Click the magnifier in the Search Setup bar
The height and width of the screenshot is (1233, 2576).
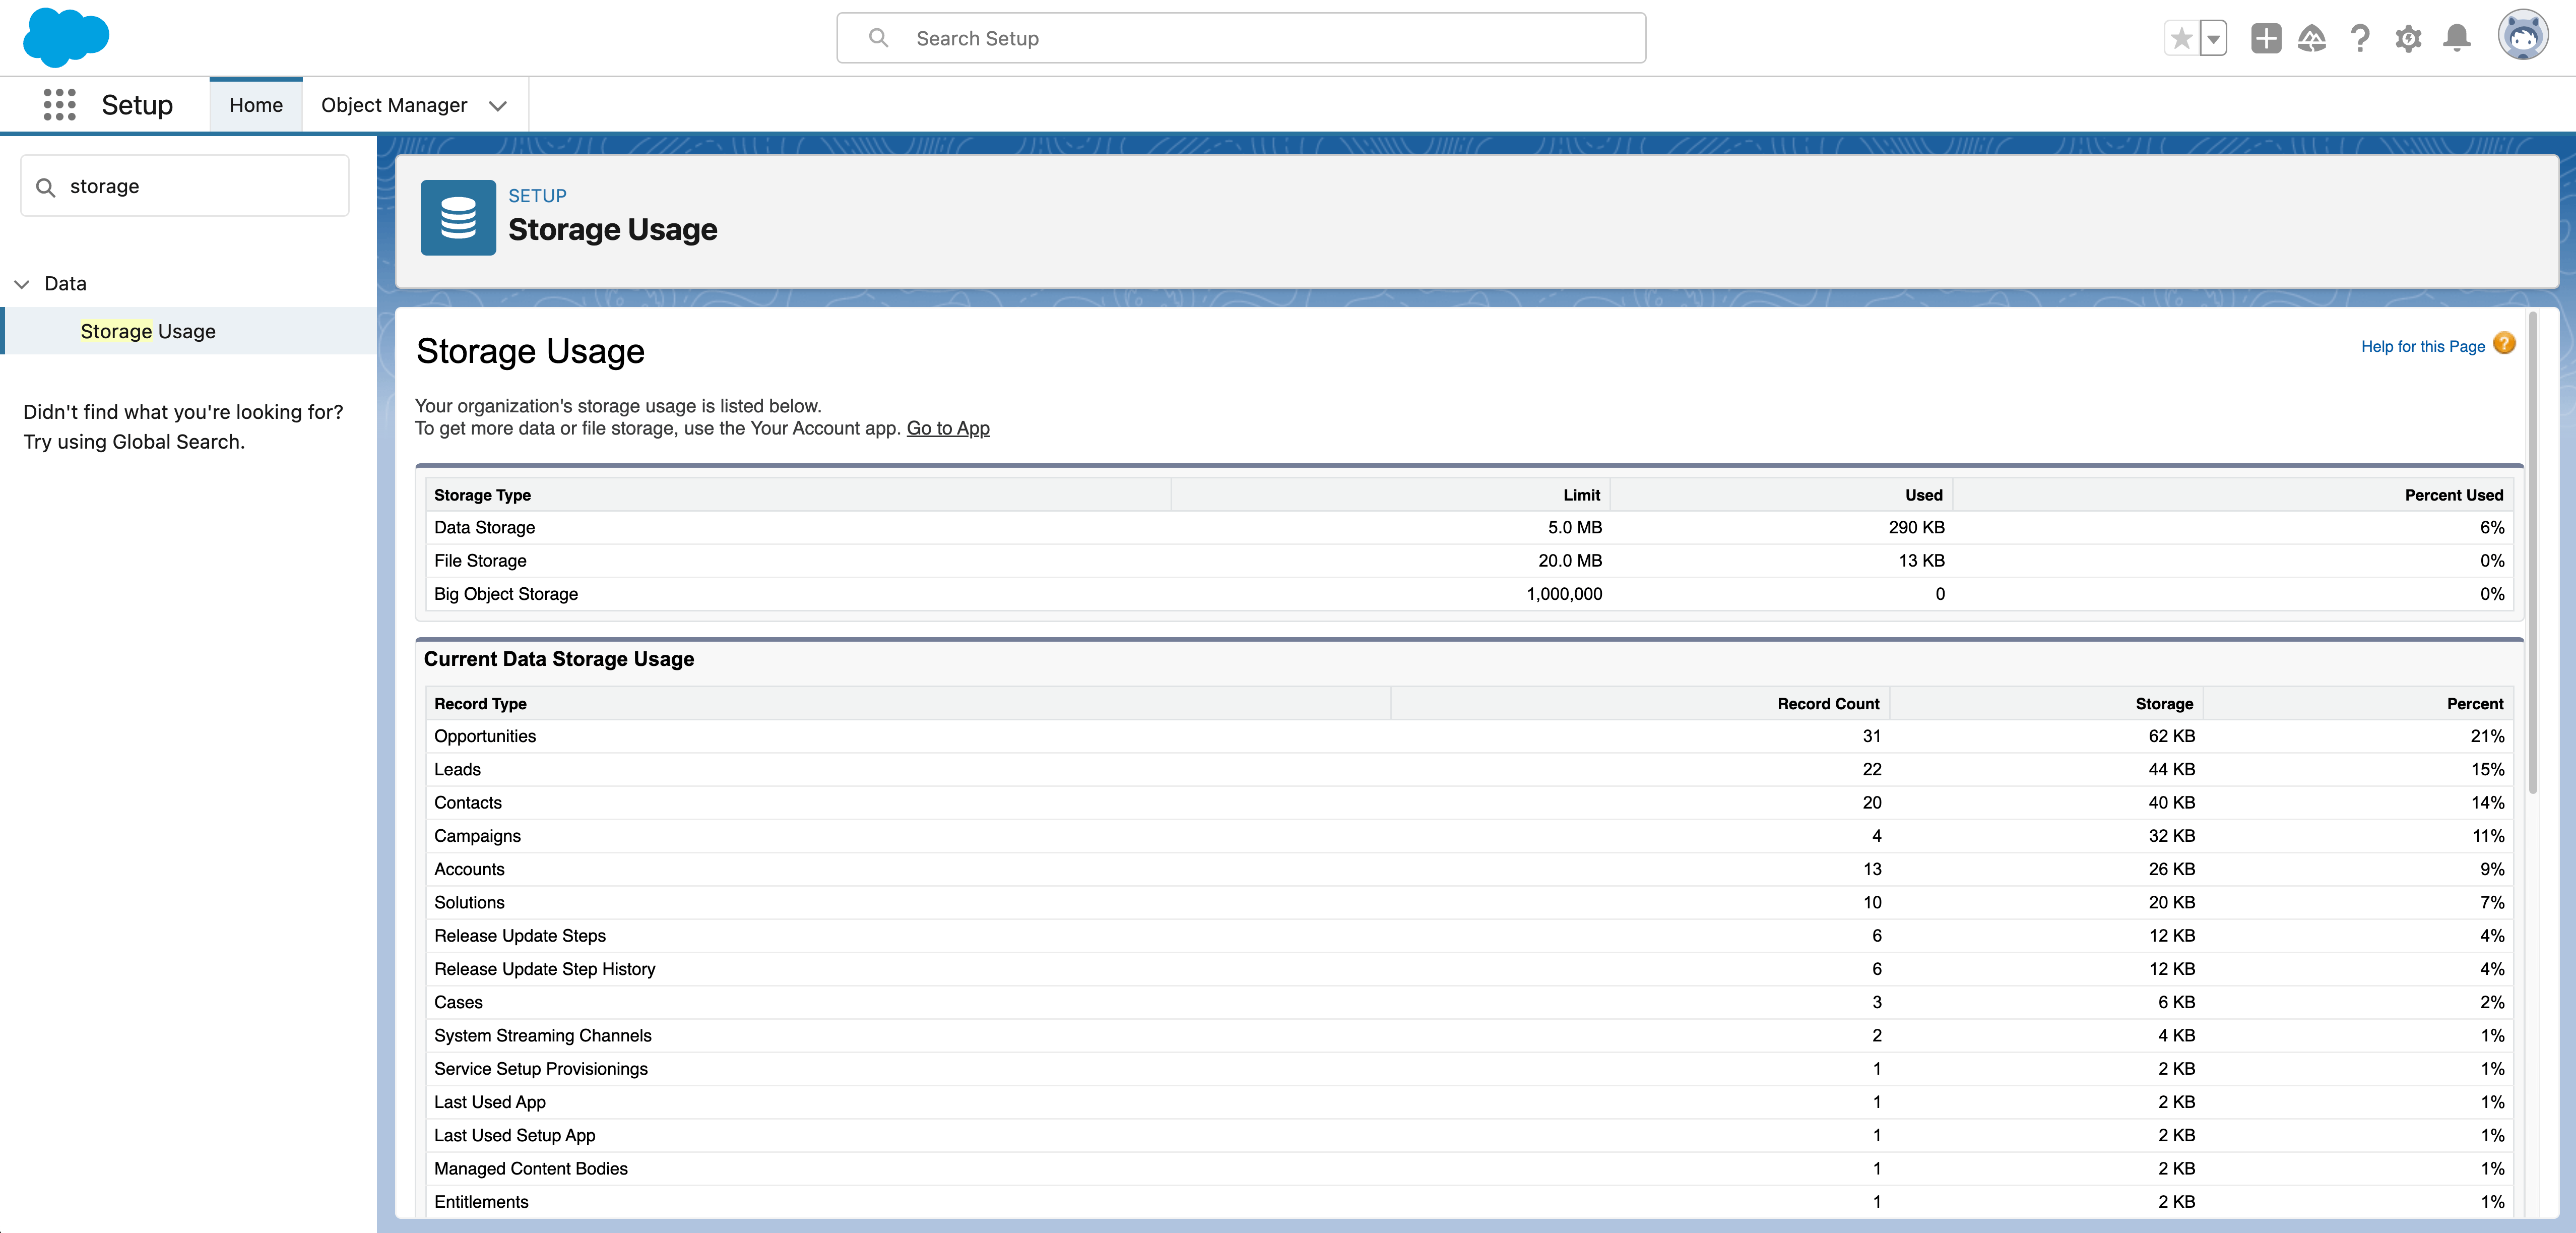[878, 37]
